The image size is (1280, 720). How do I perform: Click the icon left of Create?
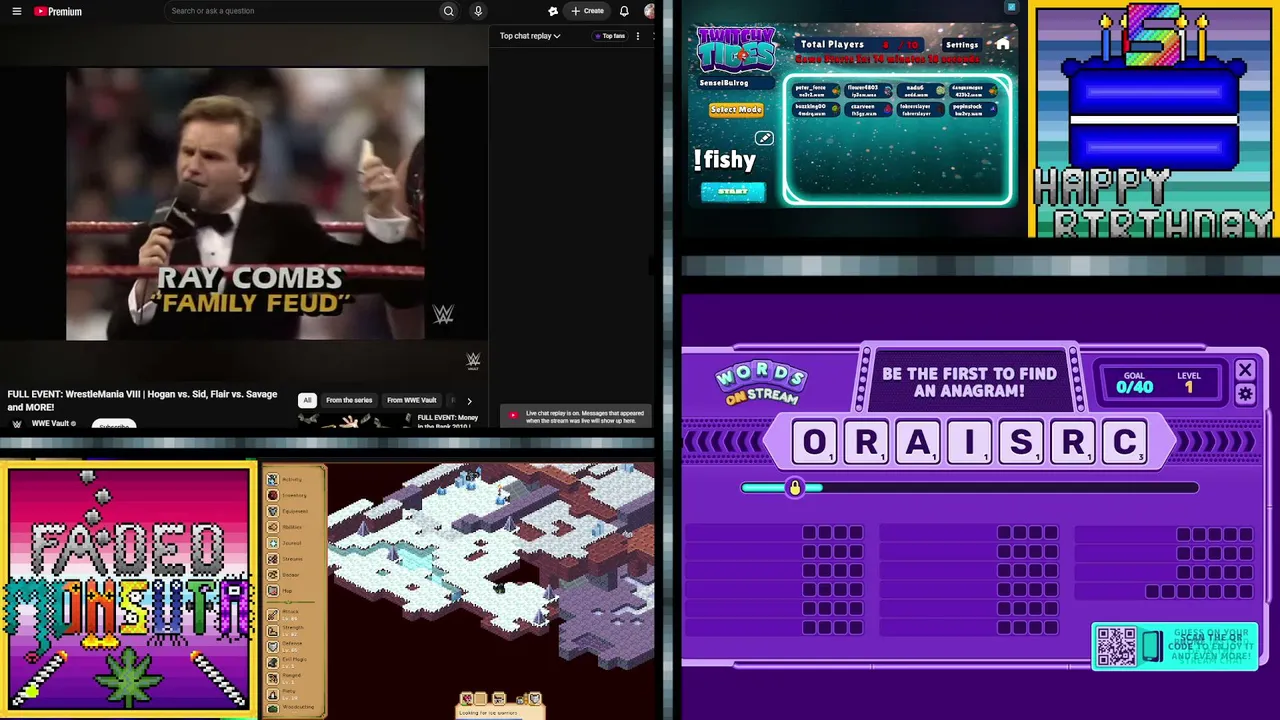(x=553, y=11)
